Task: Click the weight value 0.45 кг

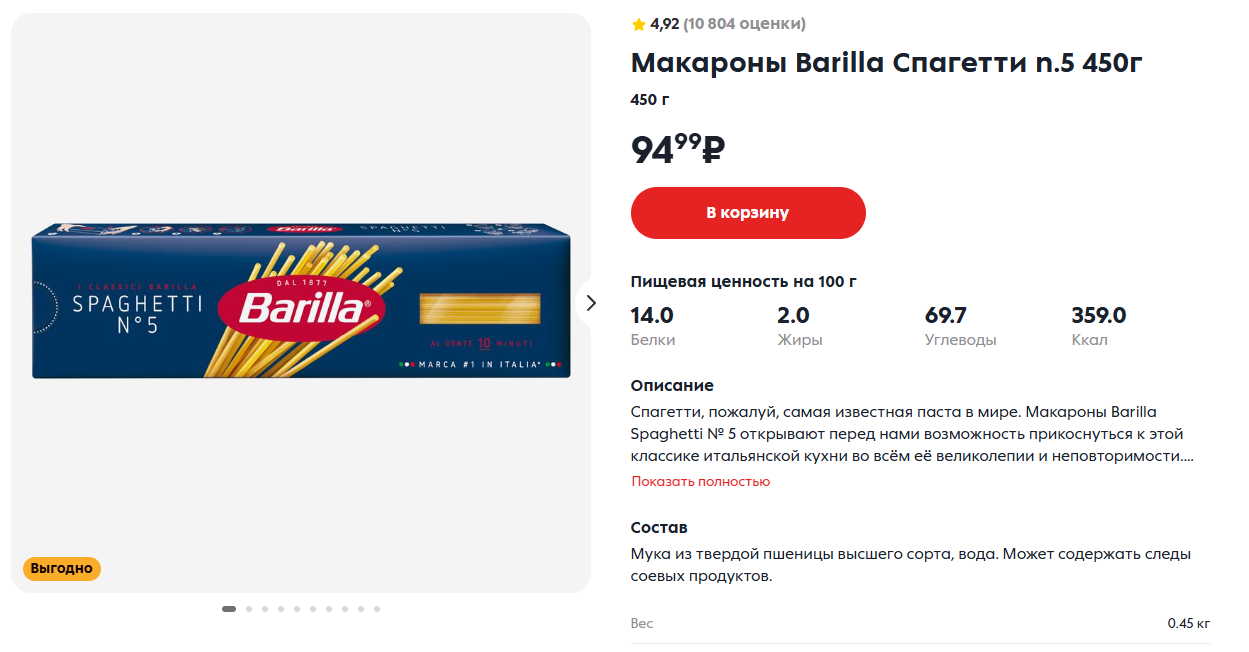Action: click(1188, 624)
